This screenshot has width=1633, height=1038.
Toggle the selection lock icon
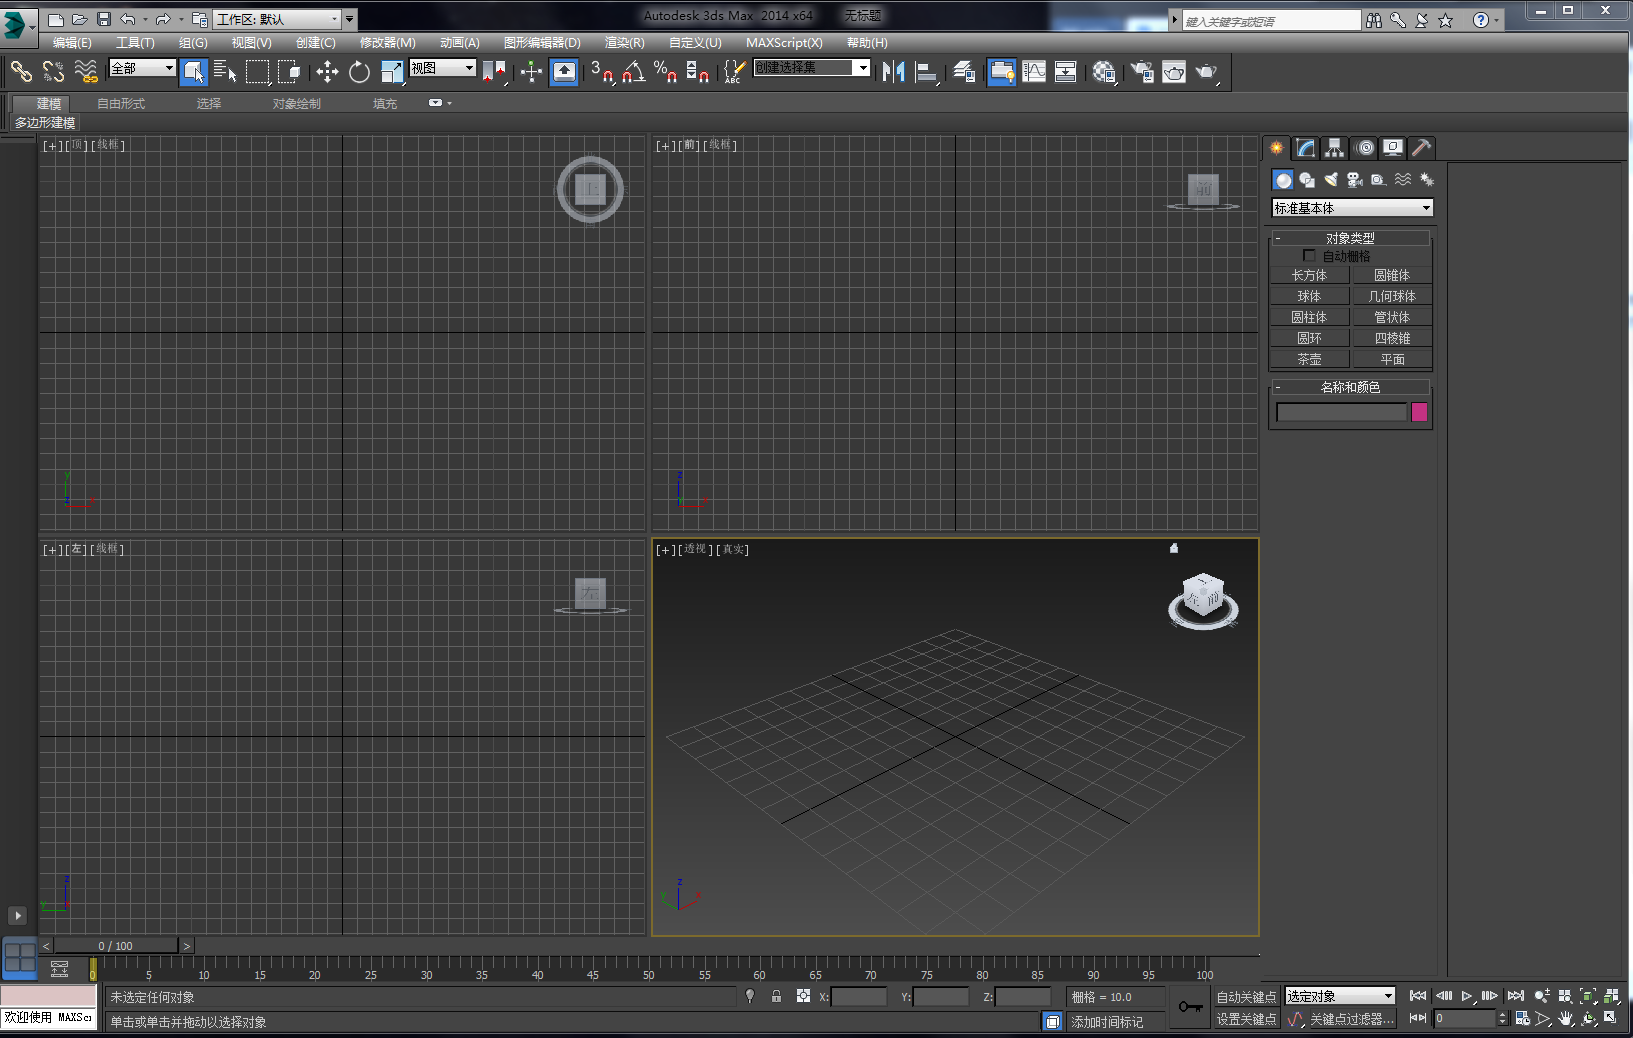776,996
